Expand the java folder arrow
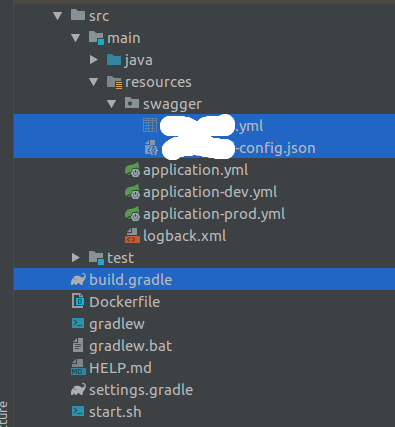This screenshot has width=395, height=427. [x=94, y=60]
